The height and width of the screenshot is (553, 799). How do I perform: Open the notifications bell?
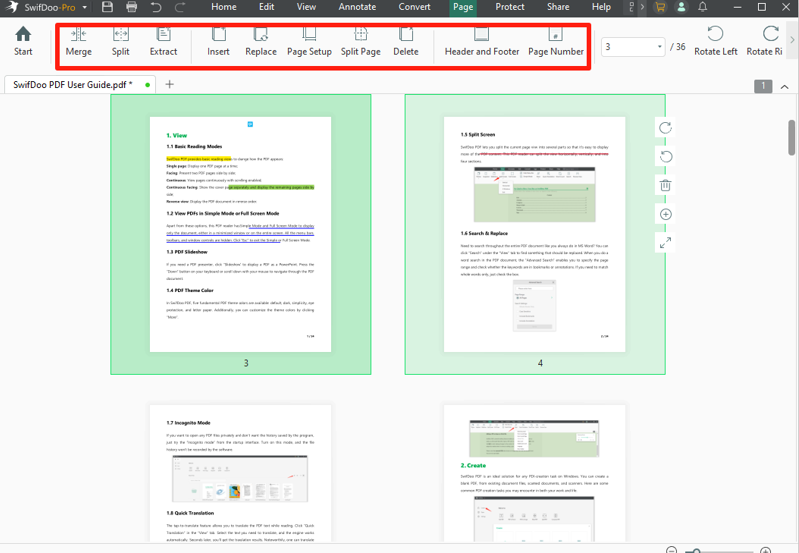[x=702, y=7]
